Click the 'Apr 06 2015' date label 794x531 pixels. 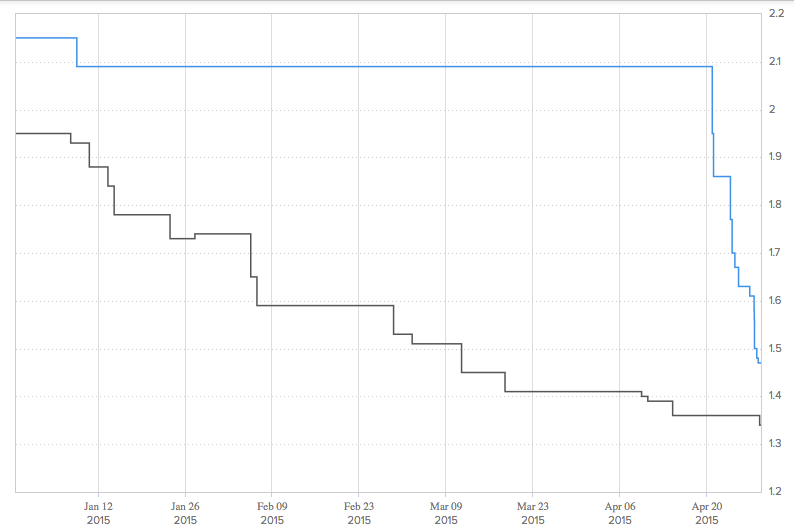coord(620,513)
